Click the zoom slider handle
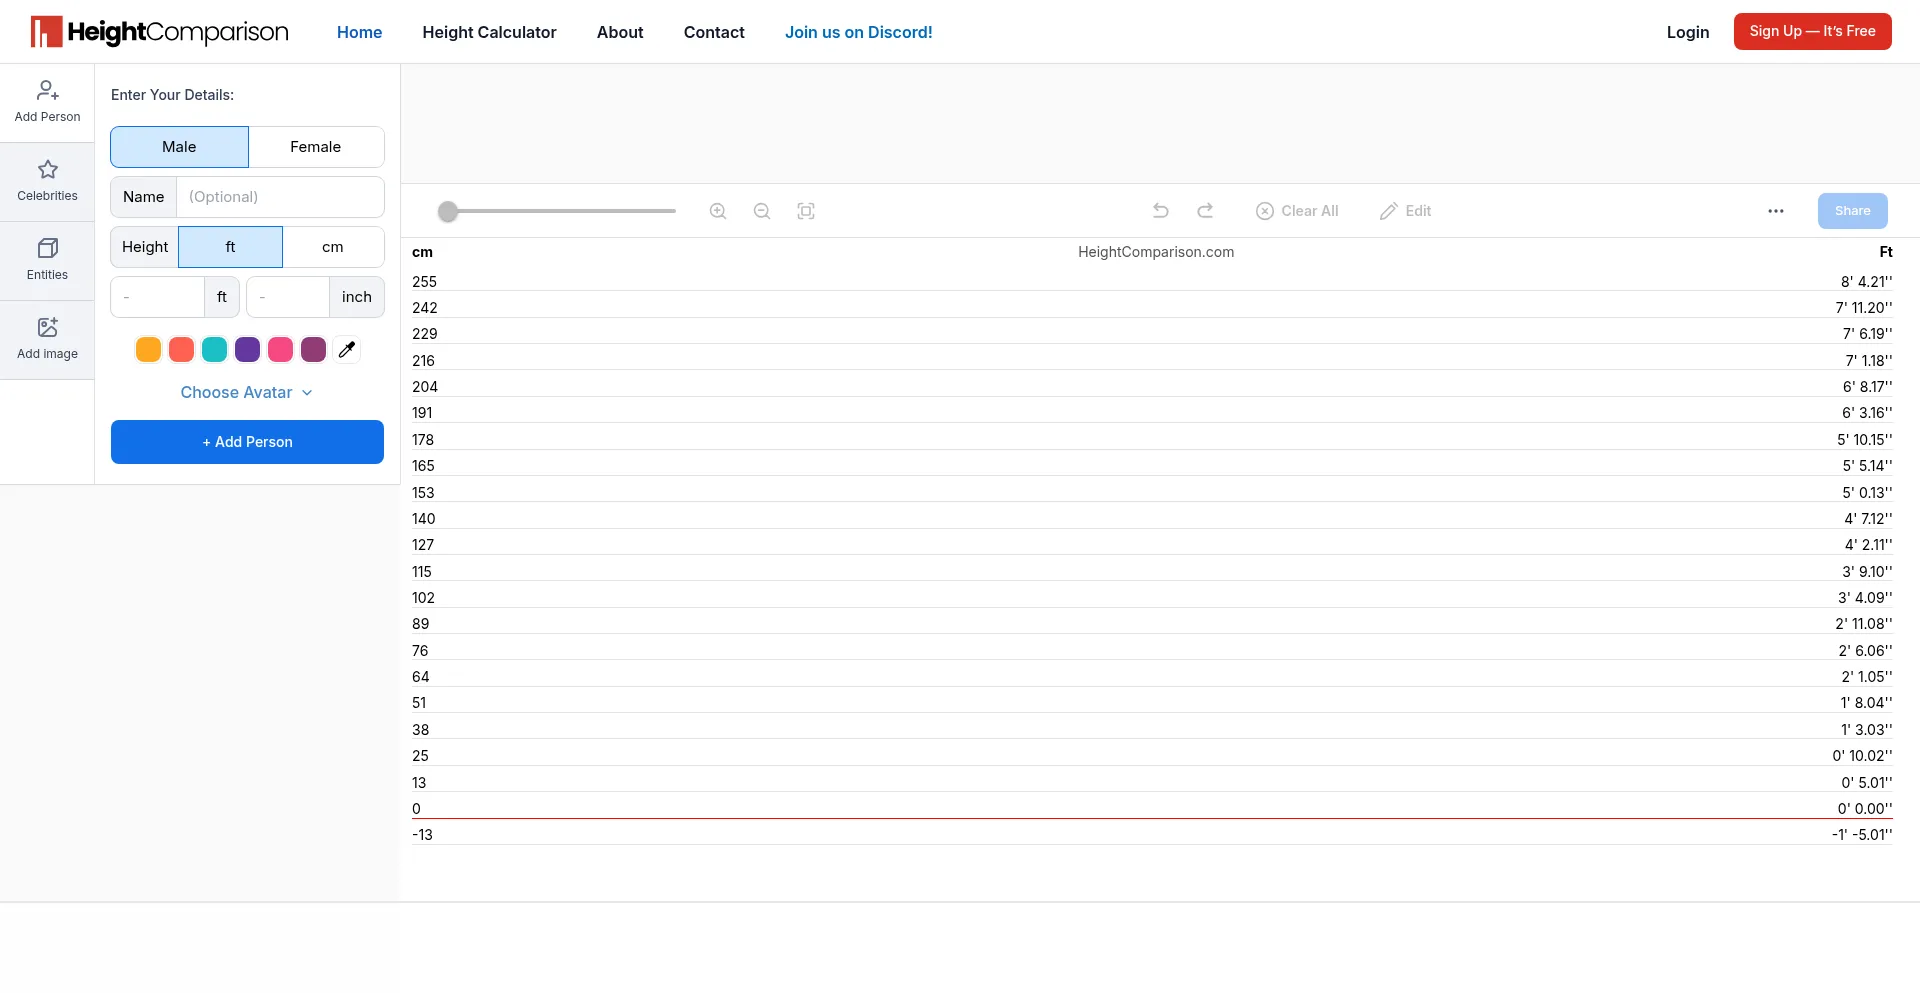Image resolution: width=1920 pixels, height=993 pixels. [x=448, y=211]
